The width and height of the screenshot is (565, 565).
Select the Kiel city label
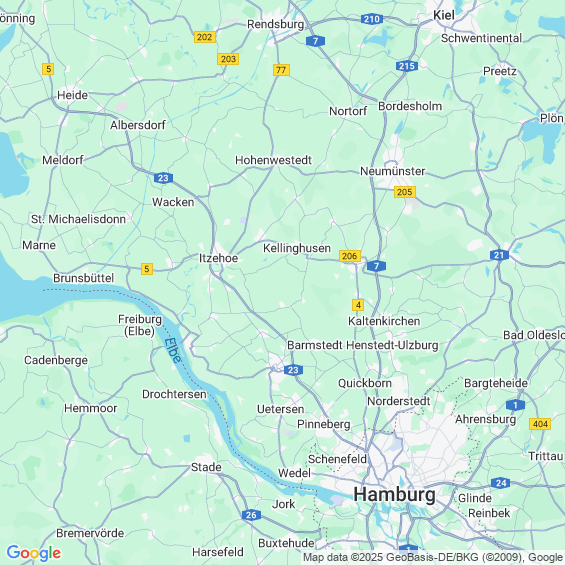pos(444,15)
